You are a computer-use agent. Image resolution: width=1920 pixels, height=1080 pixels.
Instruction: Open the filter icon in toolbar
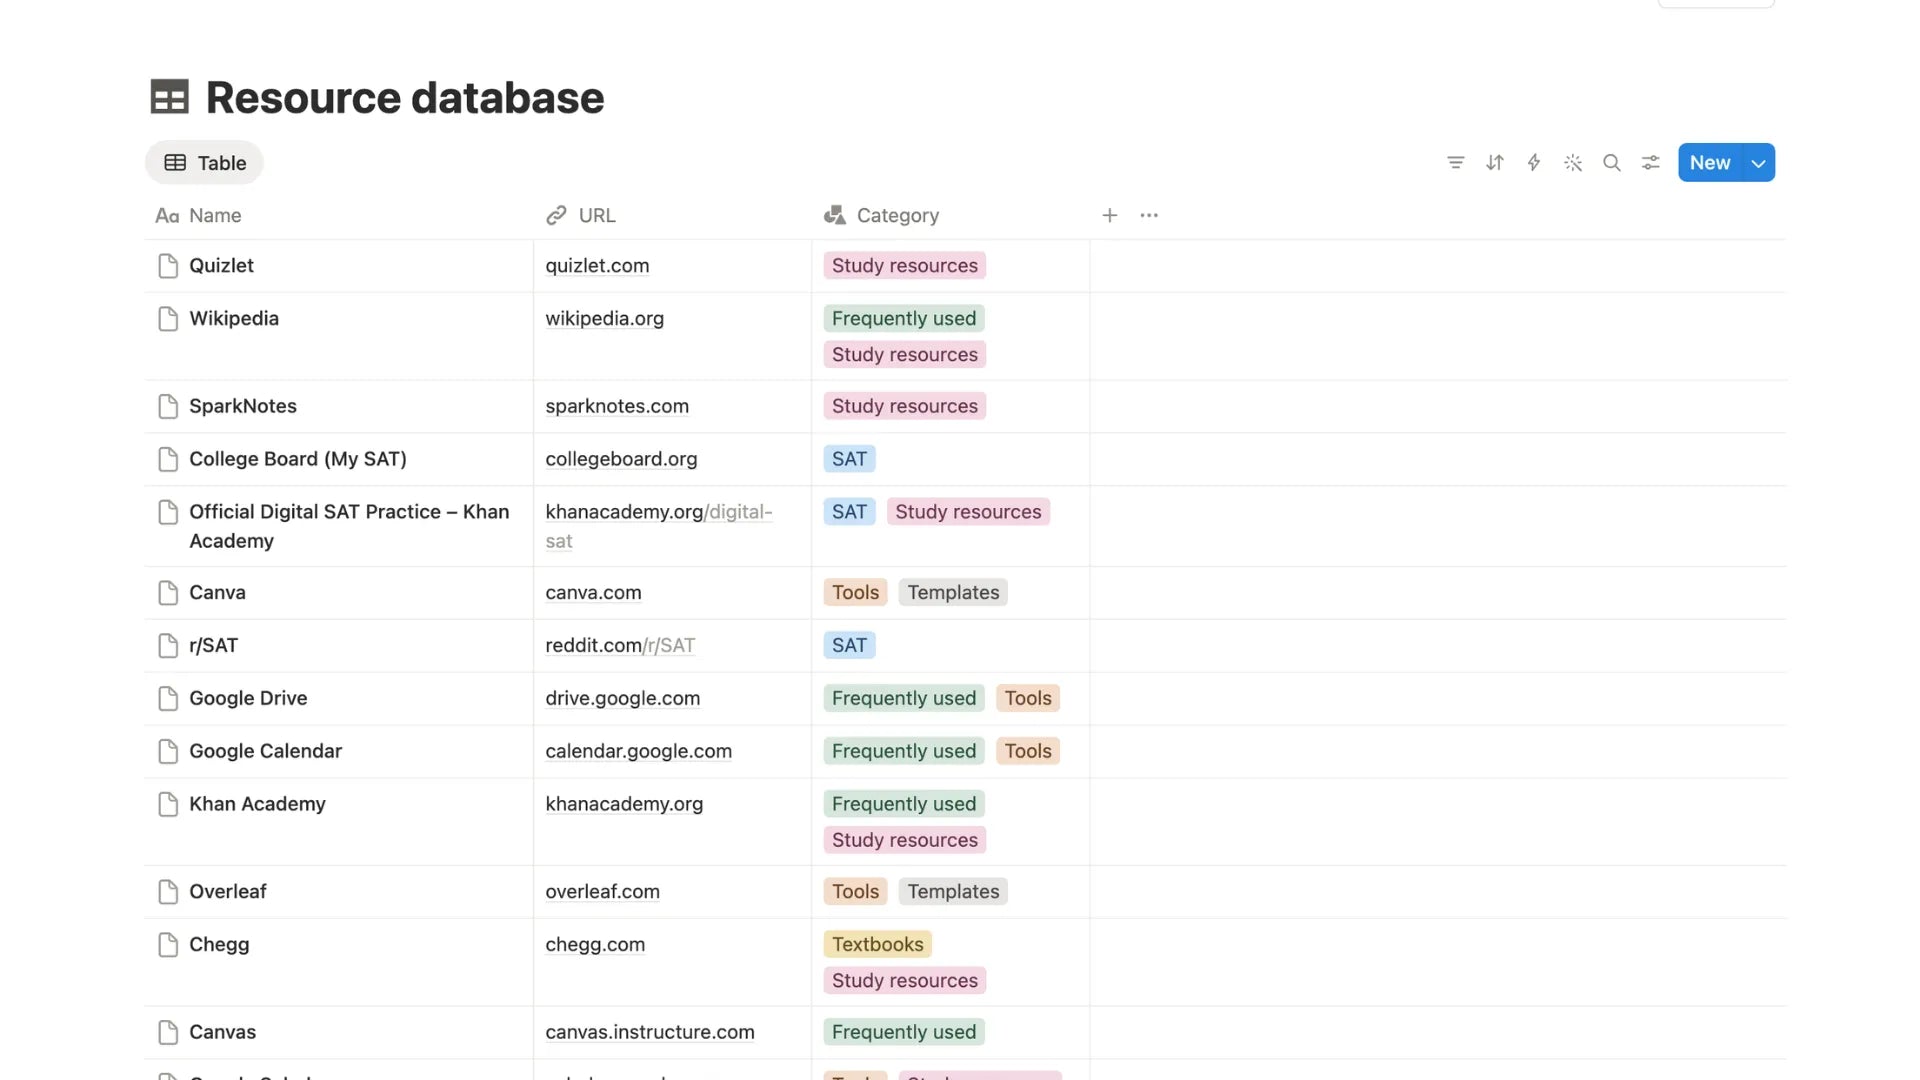coord(1455,162)
